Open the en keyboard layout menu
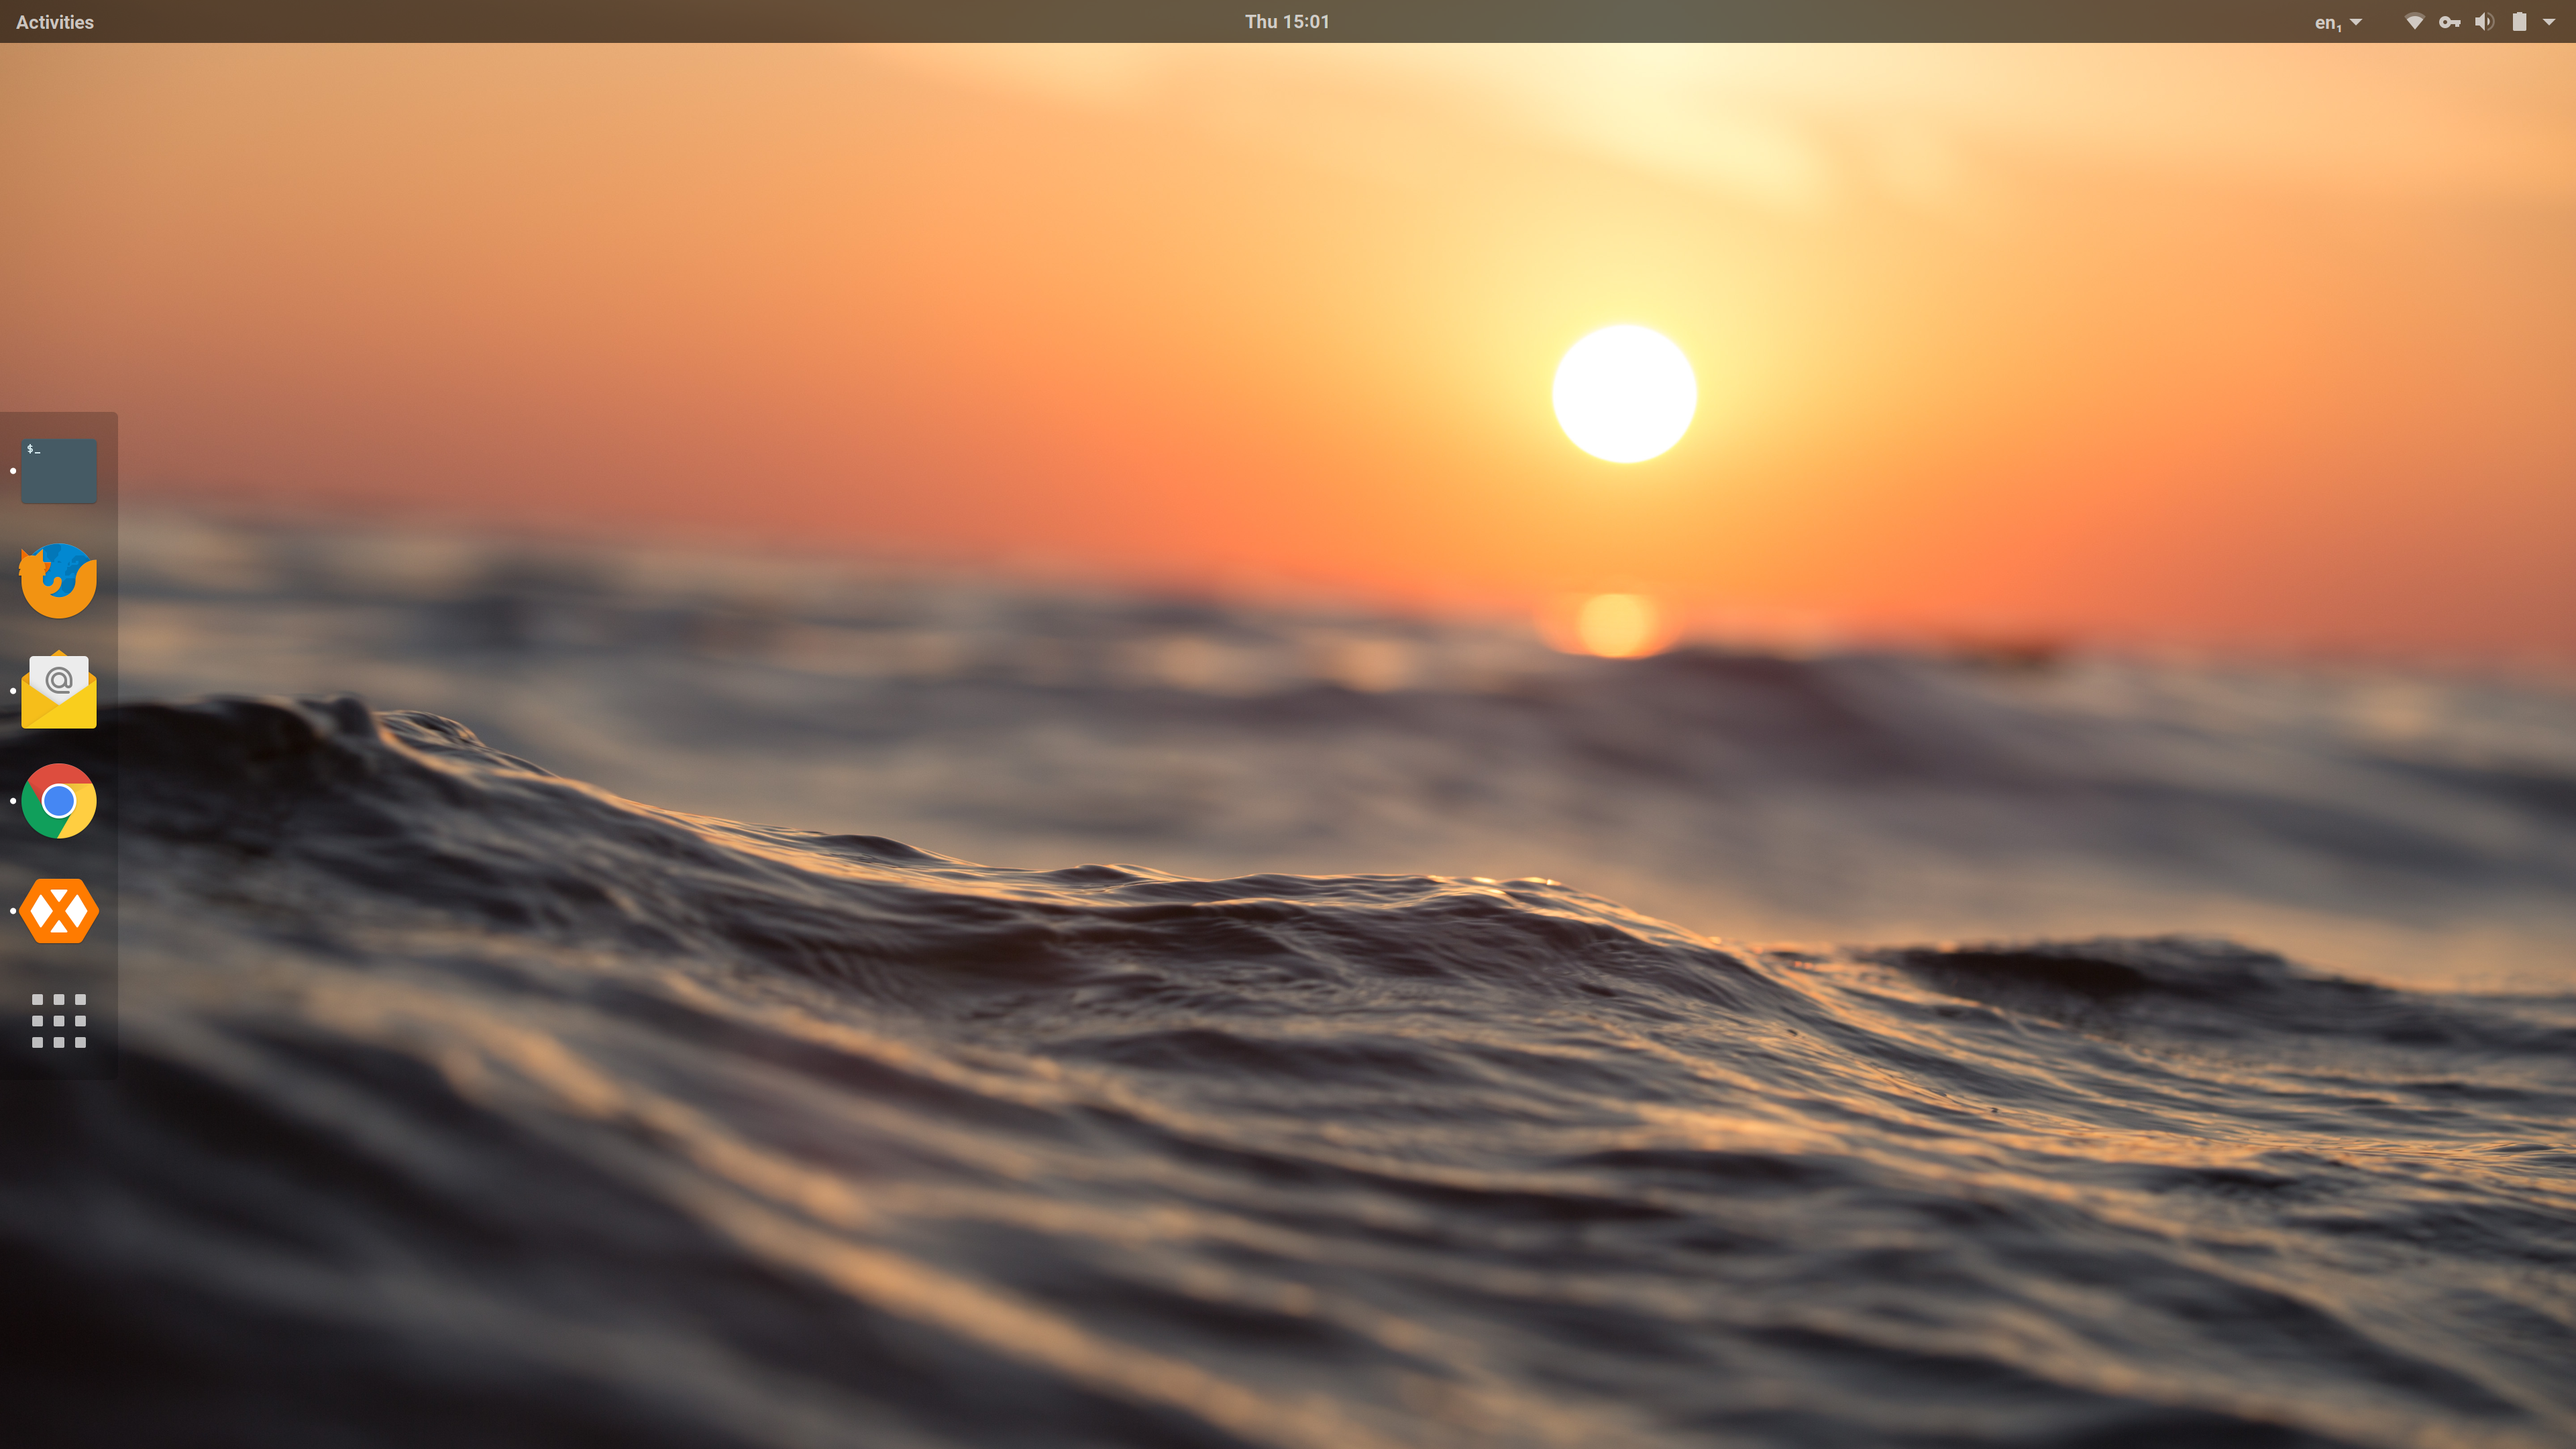Image resolution: width=2576 pixels, height=1449 pixels. tap(2338, 22)
